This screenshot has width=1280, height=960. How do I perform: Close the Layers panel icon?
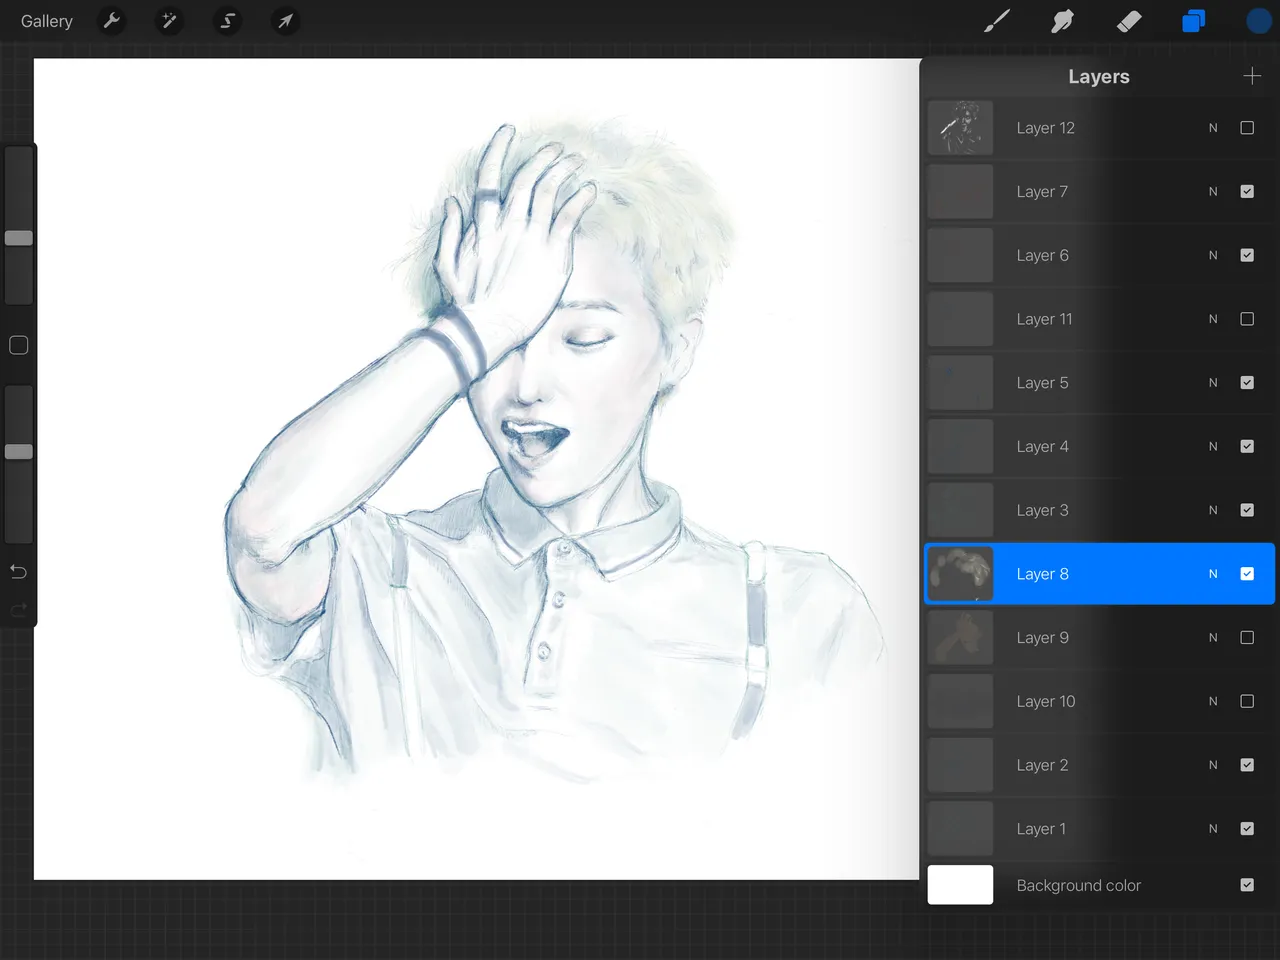[1194, 21]
